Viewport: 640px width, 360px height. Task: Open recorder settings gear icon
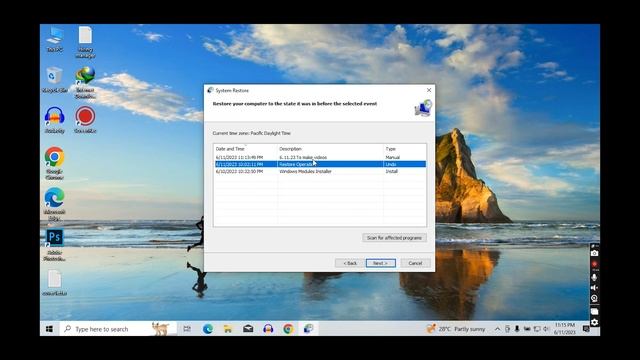(x=594, y=322)
